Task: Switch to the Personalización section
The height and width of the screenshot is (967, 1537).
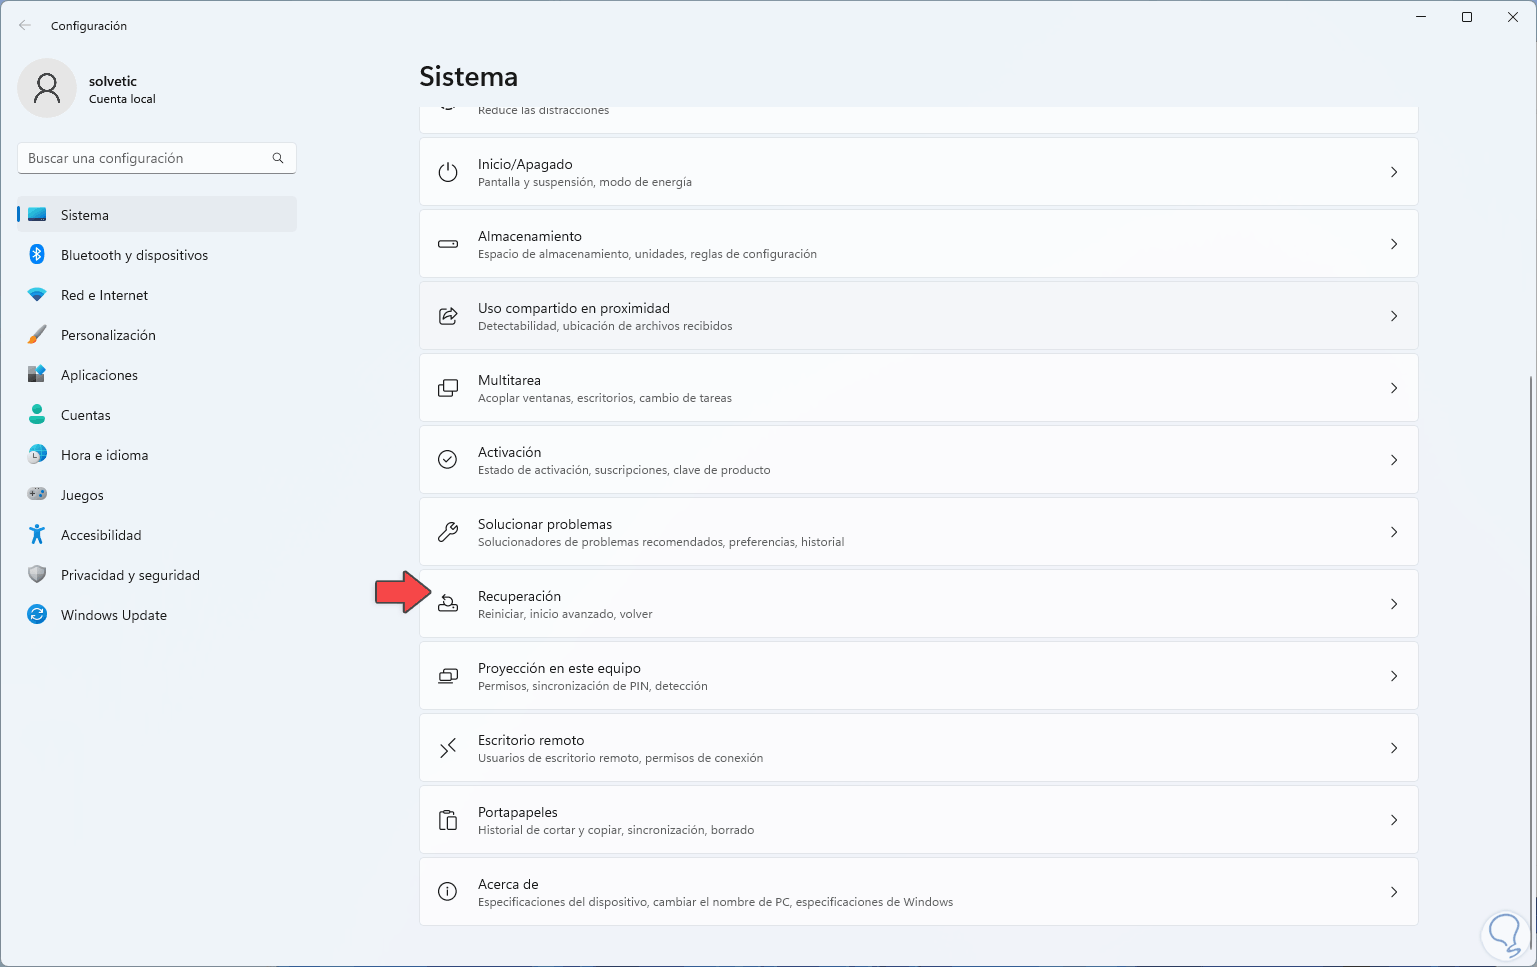Action: click(x=108, y=335)
